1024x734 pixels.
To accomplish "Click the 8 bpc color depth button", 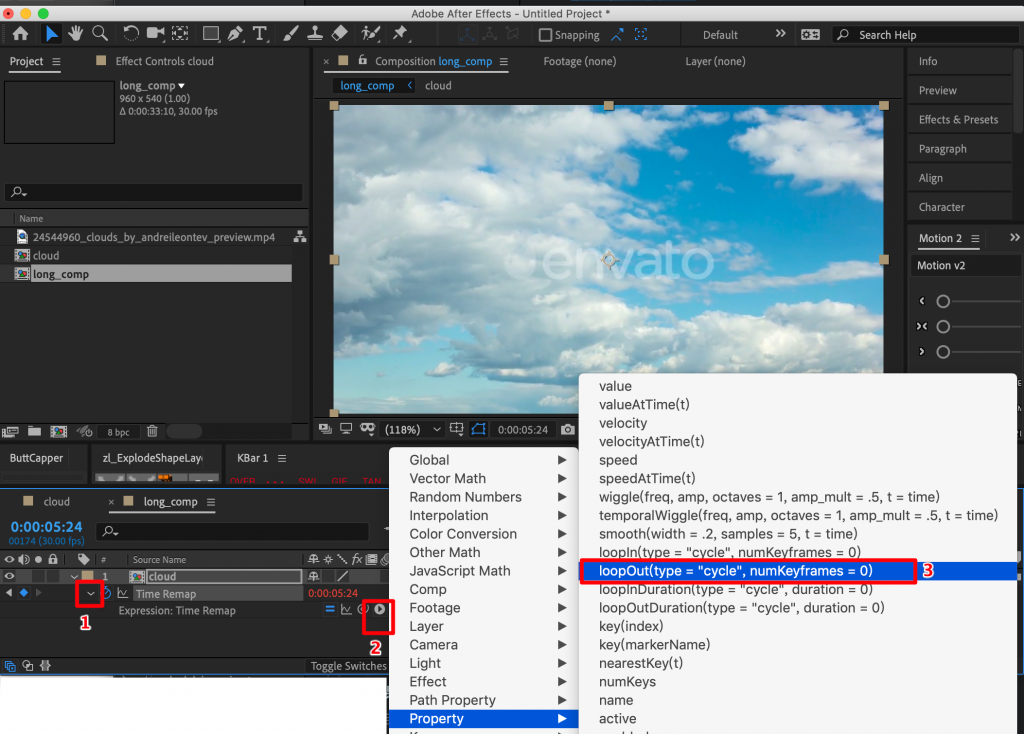I will (118, 432).
